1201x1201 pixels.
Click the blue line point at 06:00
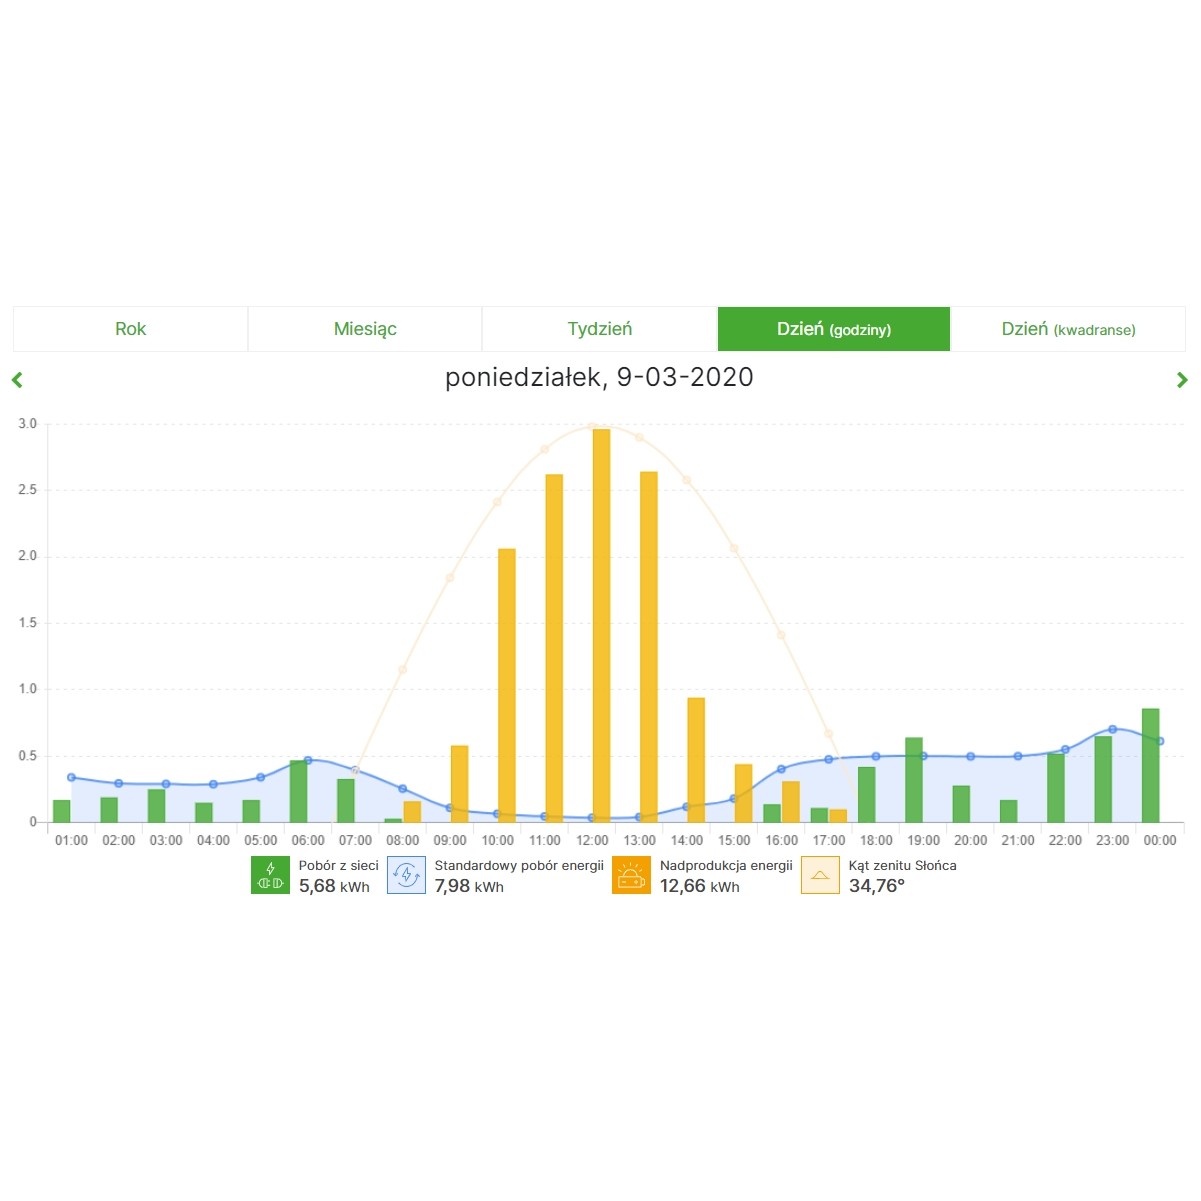[308, 760]
